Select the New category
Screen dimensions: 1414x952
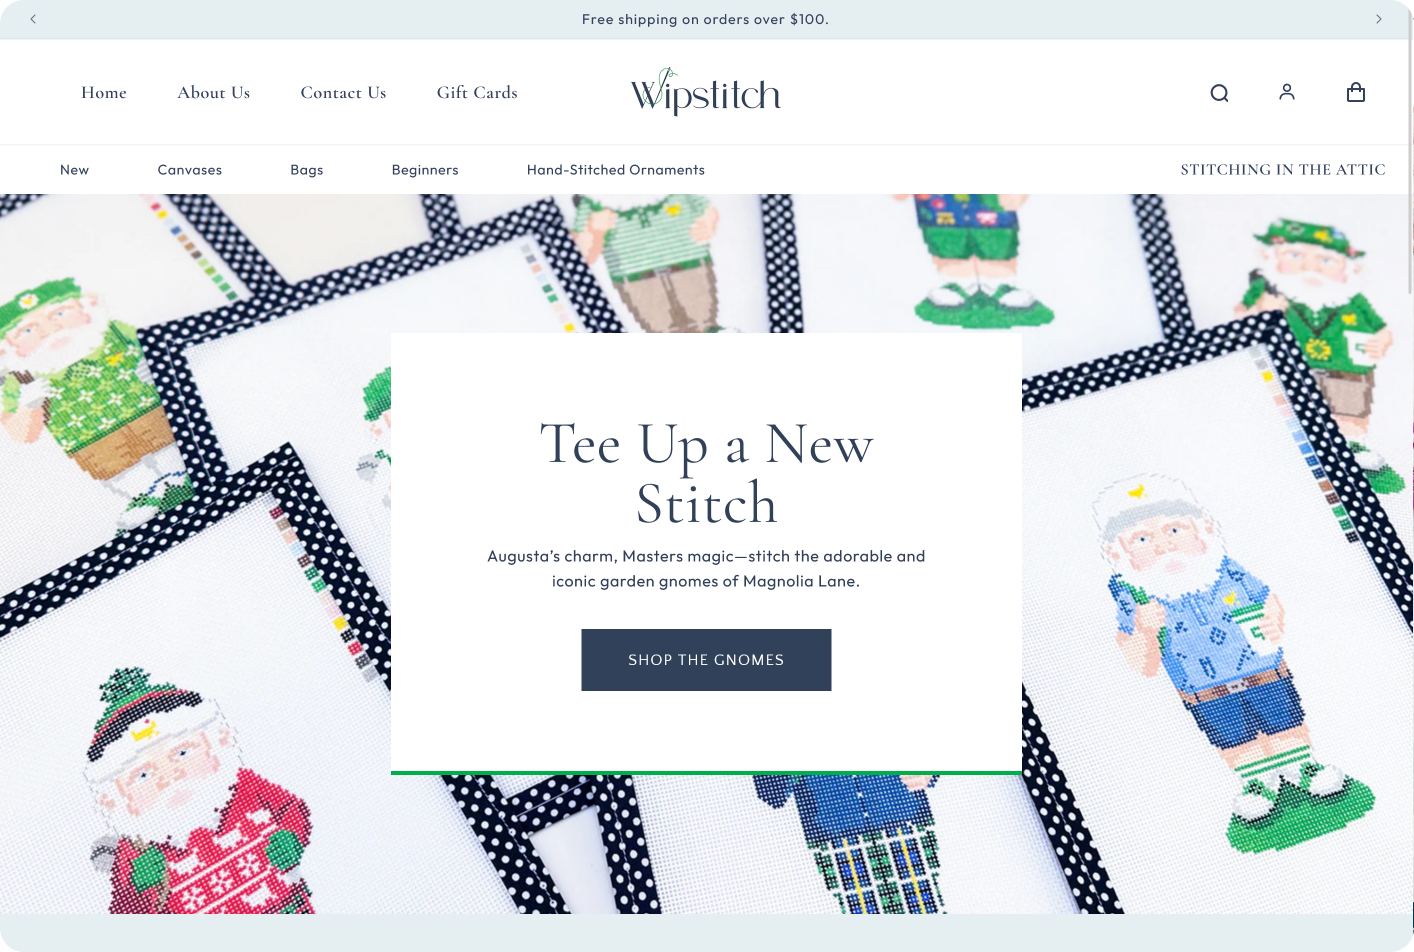pos(74,170)
